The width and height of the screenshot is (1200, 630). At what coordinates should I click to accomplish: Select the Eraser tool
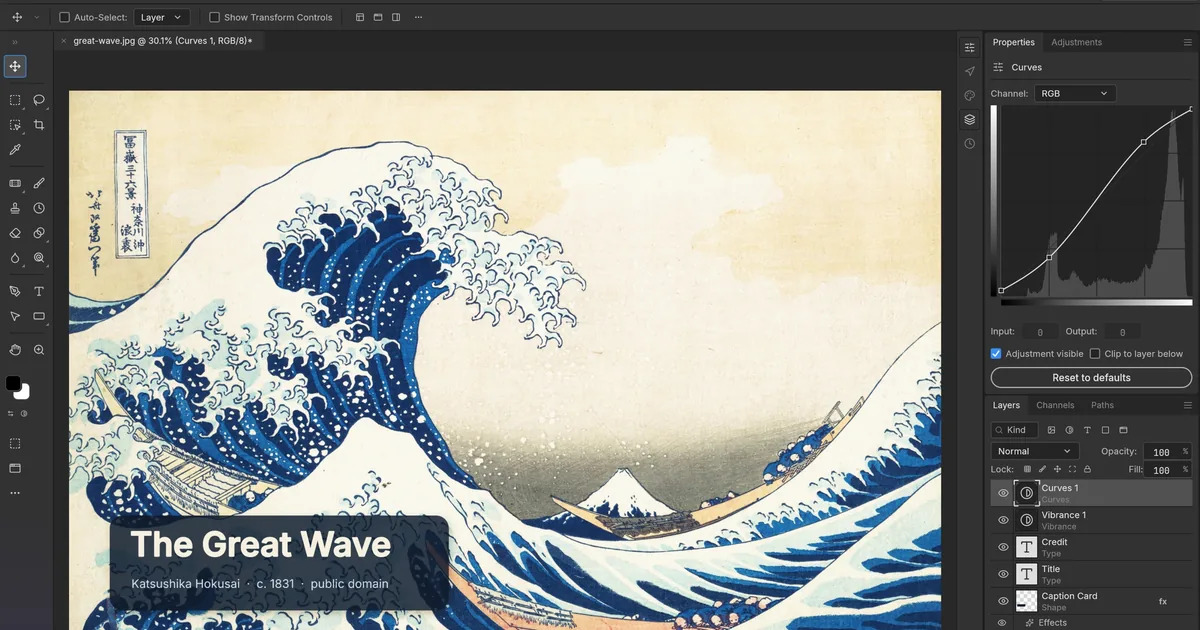[x=15, y=233]
